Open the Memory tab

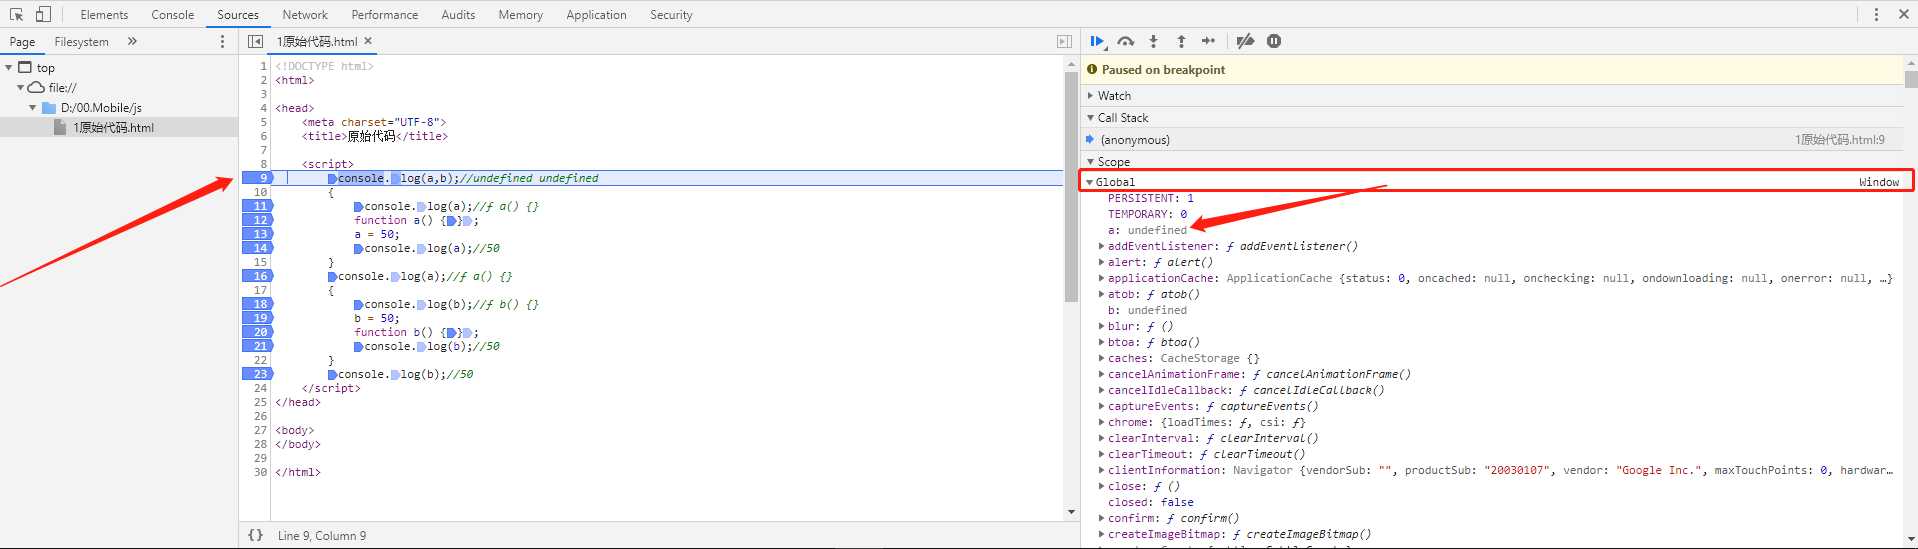520,15
